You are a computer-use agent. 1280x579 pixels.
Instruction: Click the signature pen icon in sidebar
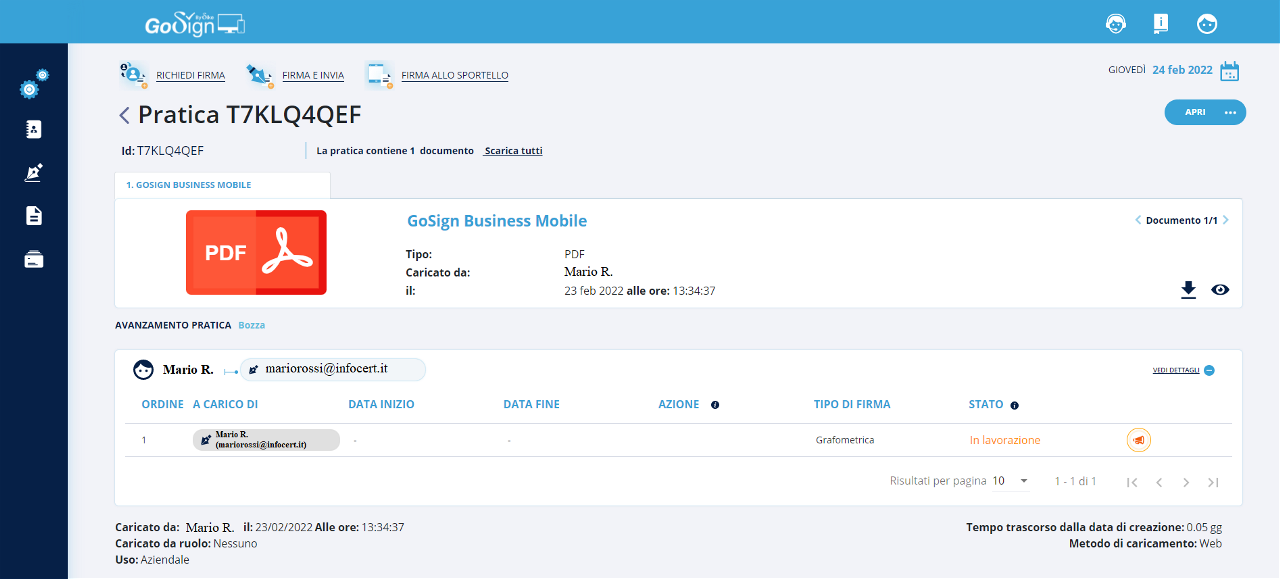[34, 173]
